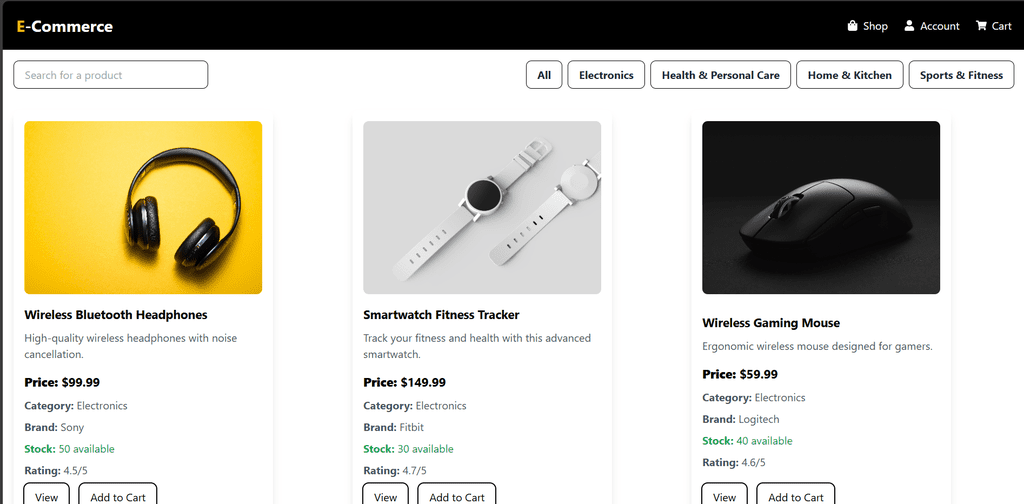
Task: Open the Wireless Bluetooth Headphones image
Action: pos(143,208)
